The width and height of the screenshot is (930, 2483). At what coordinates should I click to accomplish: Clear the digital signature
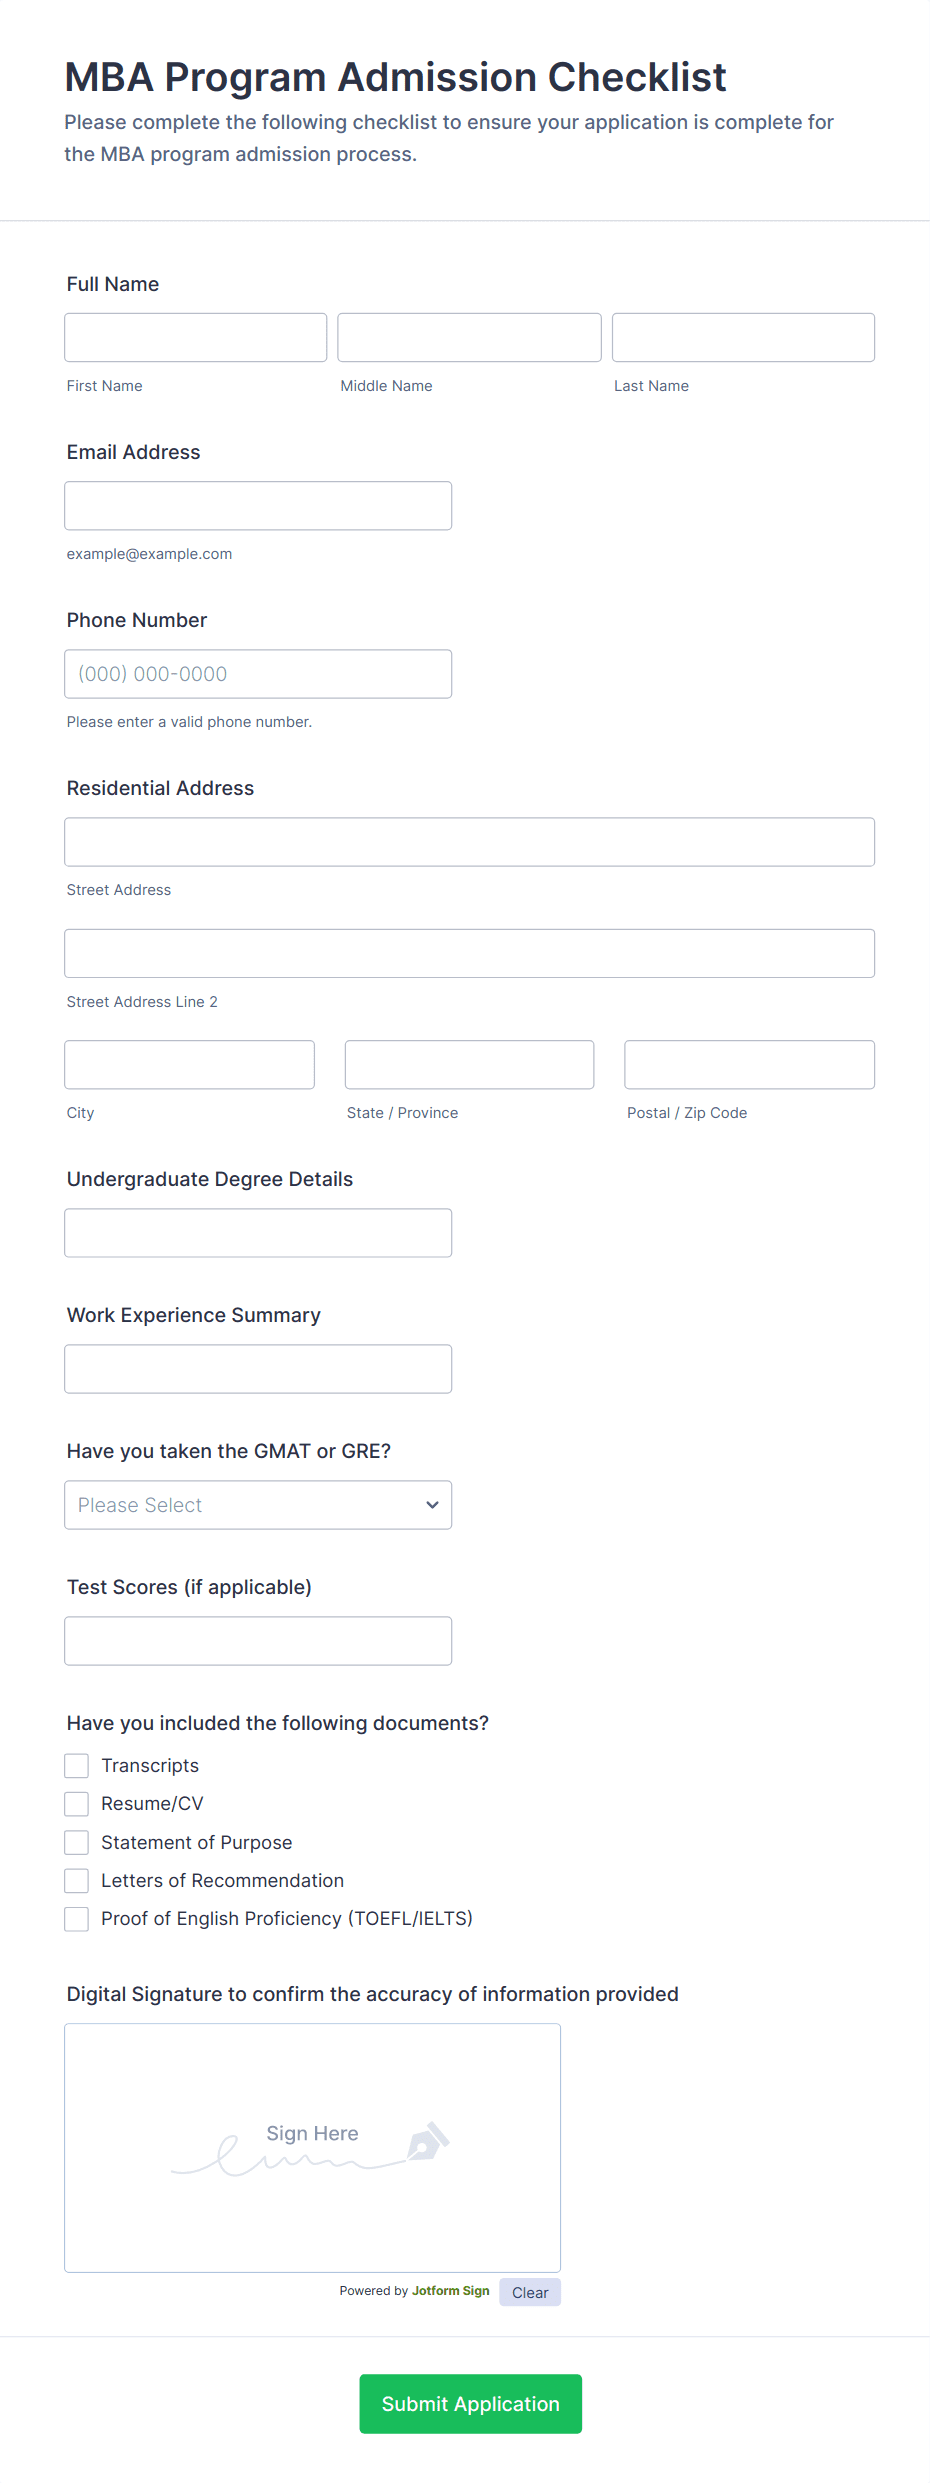coord(529,2292)
